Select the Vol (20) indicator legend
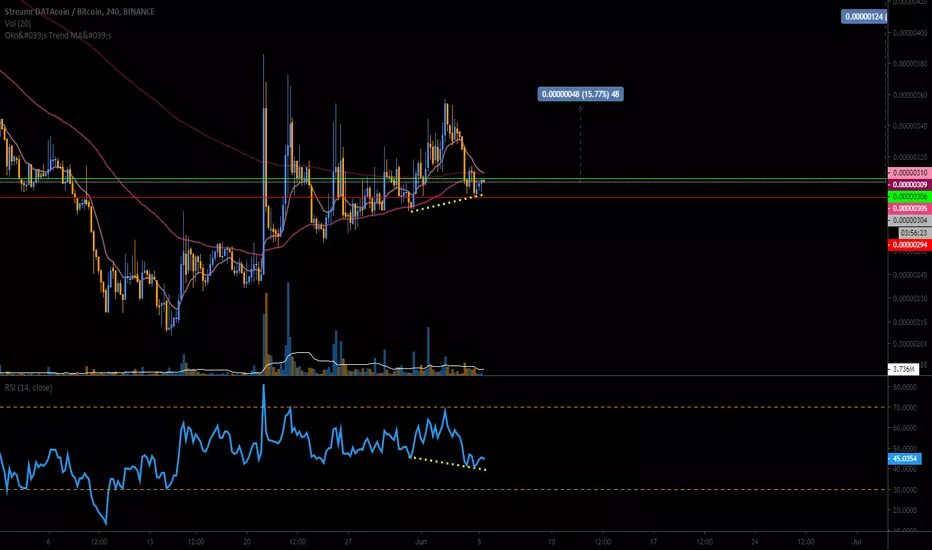The width and height of the screenshot is (932, 550). (18, 23)
